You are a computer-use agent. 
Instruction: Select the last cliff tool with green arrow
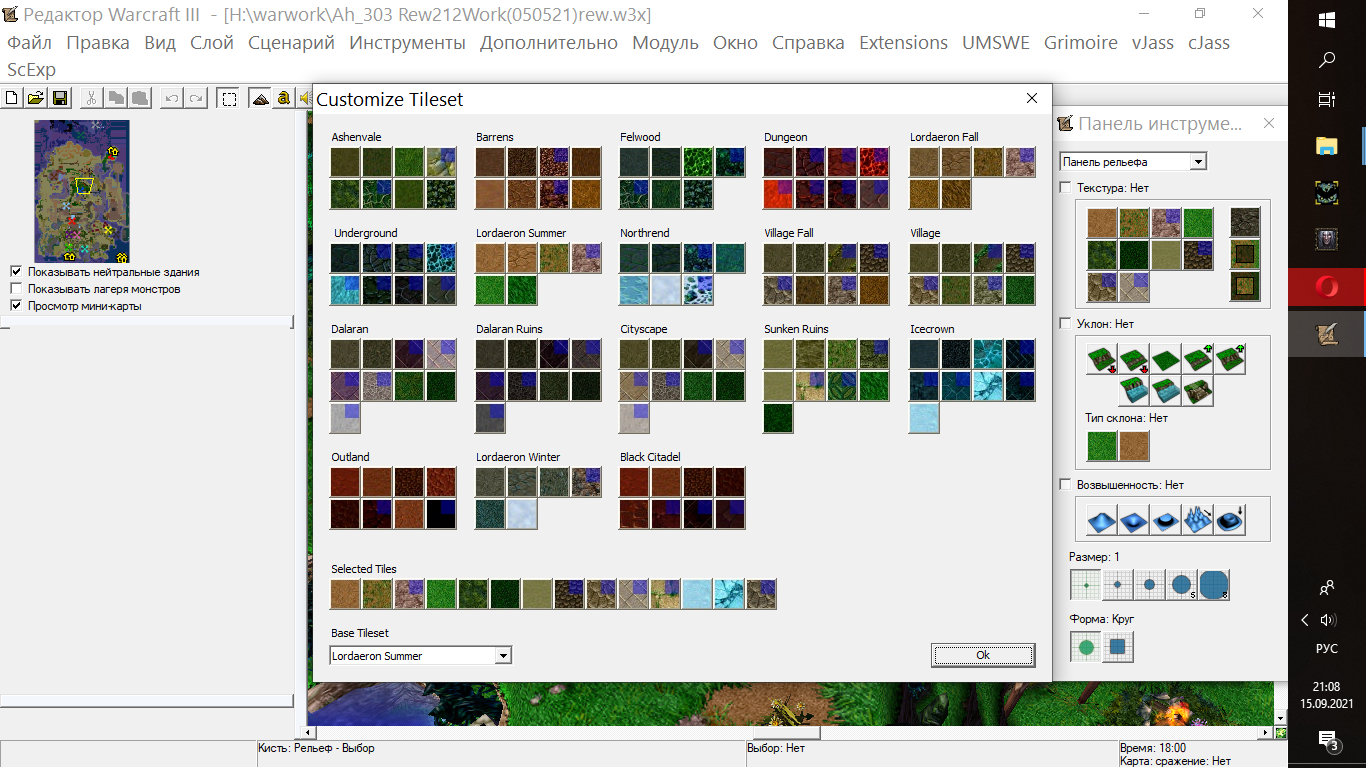tap(1231, 360)
